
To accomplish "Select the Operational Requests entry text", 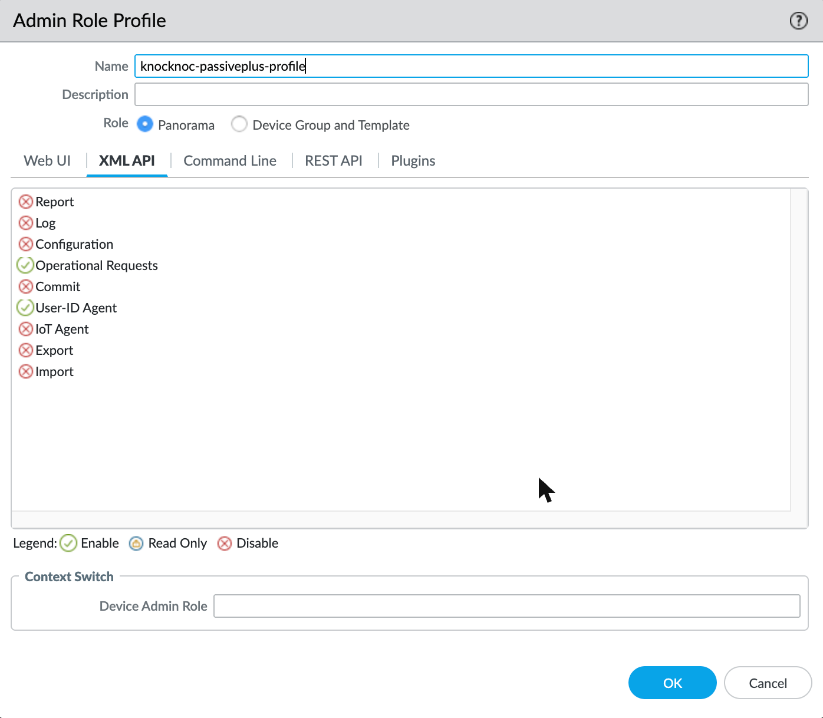I will 97,266.
